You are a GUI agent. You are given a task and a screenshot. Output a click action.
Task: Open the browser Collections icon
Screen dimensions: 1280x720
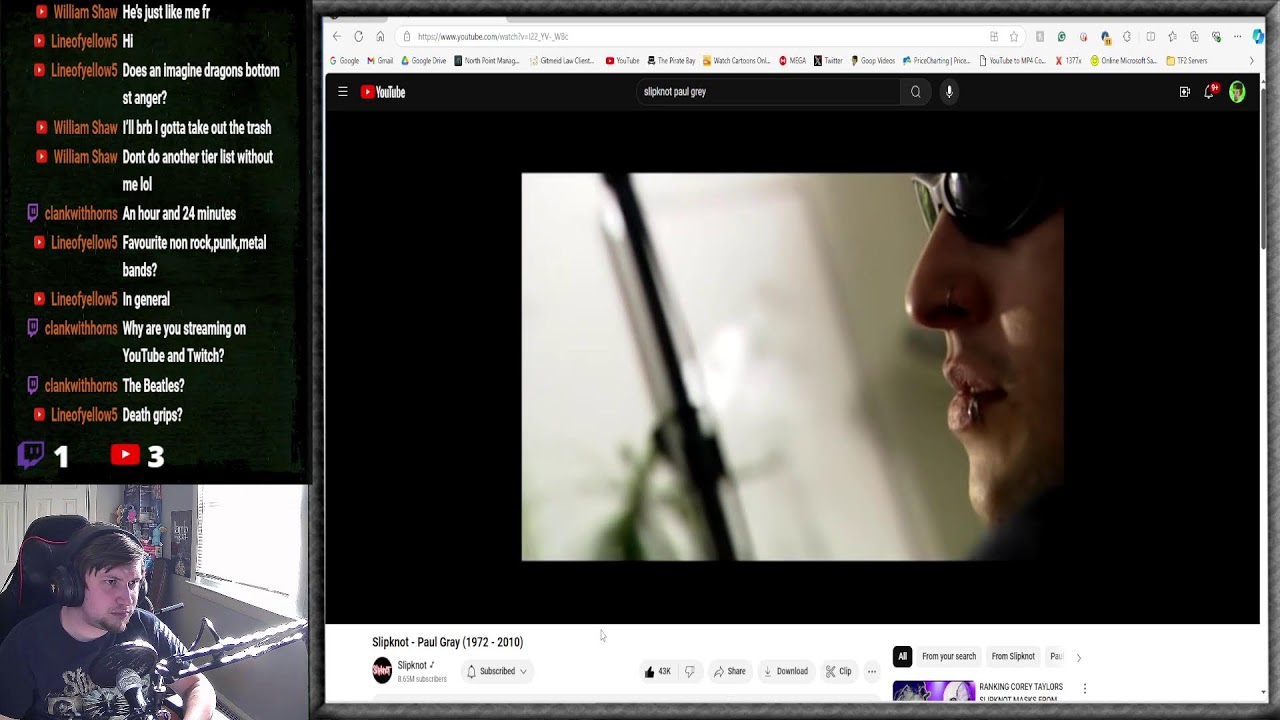[1194, 36]
